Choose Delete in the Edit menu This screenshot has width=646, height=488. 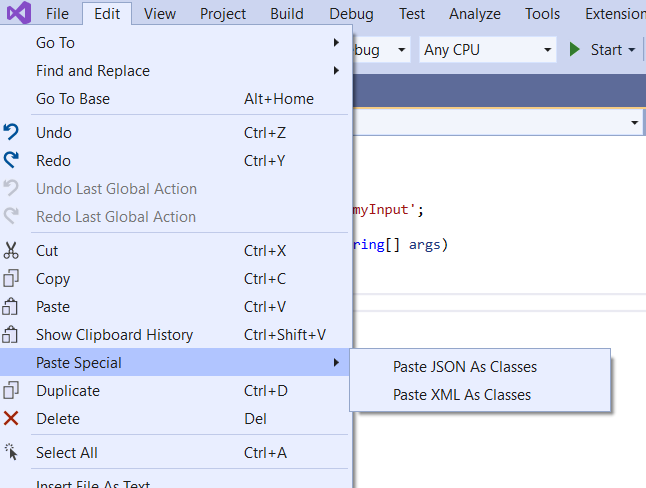[176, 418]
